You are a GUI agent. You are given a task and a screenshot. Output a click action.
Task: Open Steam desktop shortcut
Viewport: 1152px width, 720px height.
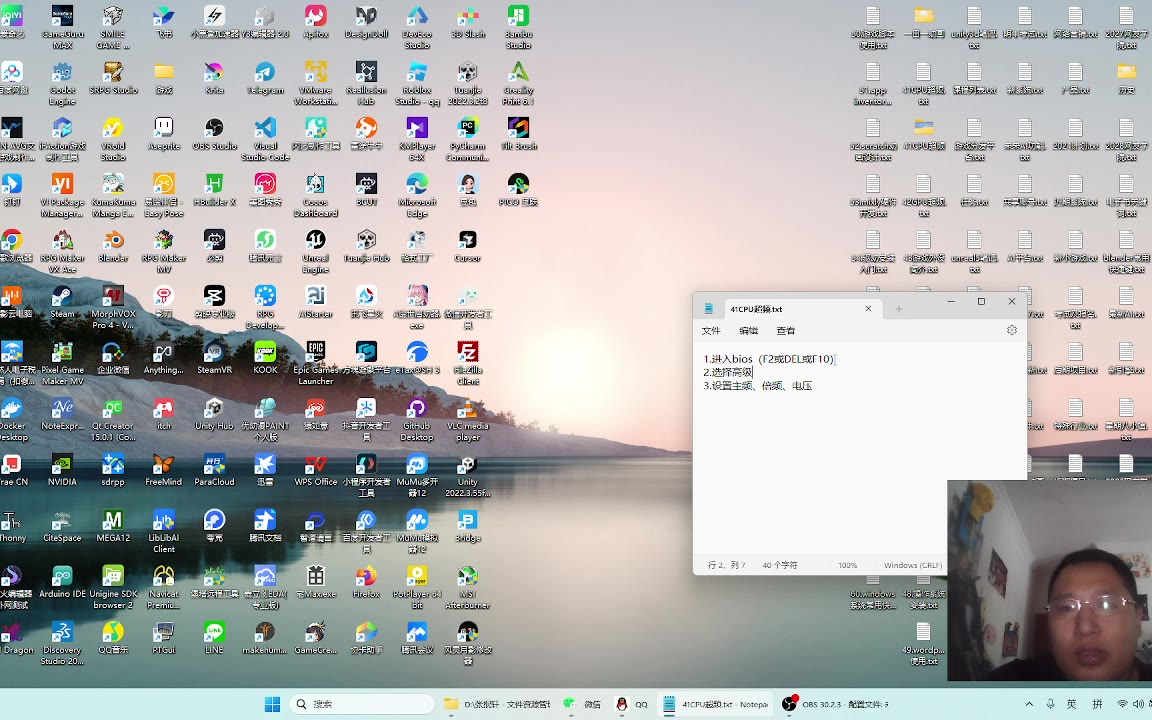tap(62, 302)
